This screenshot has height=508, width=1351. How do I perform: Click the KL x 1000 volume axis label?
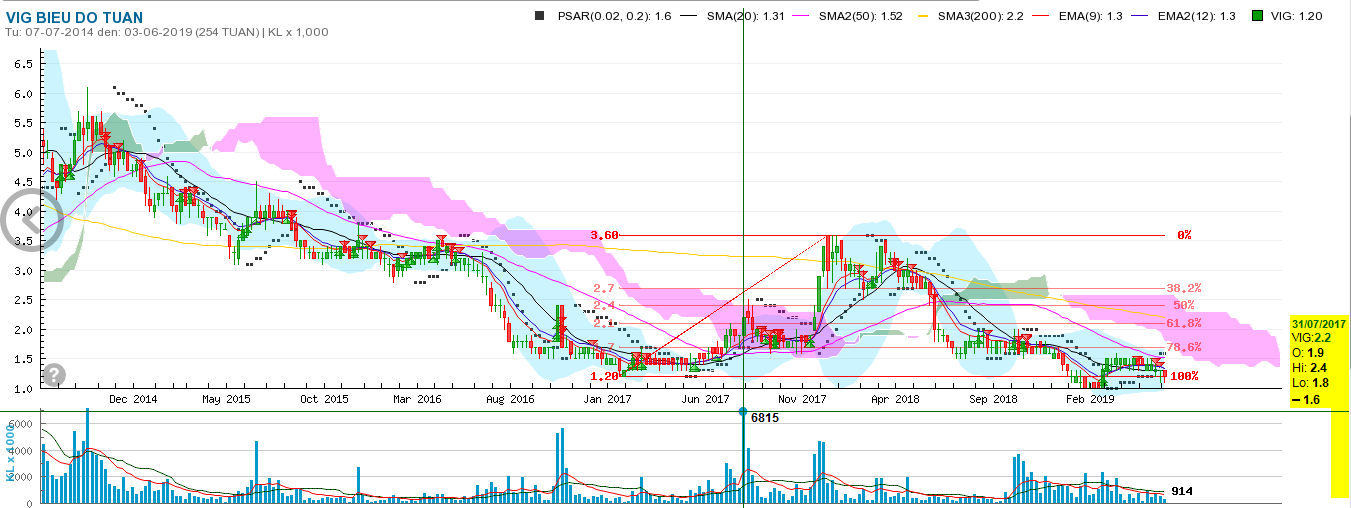10,454
